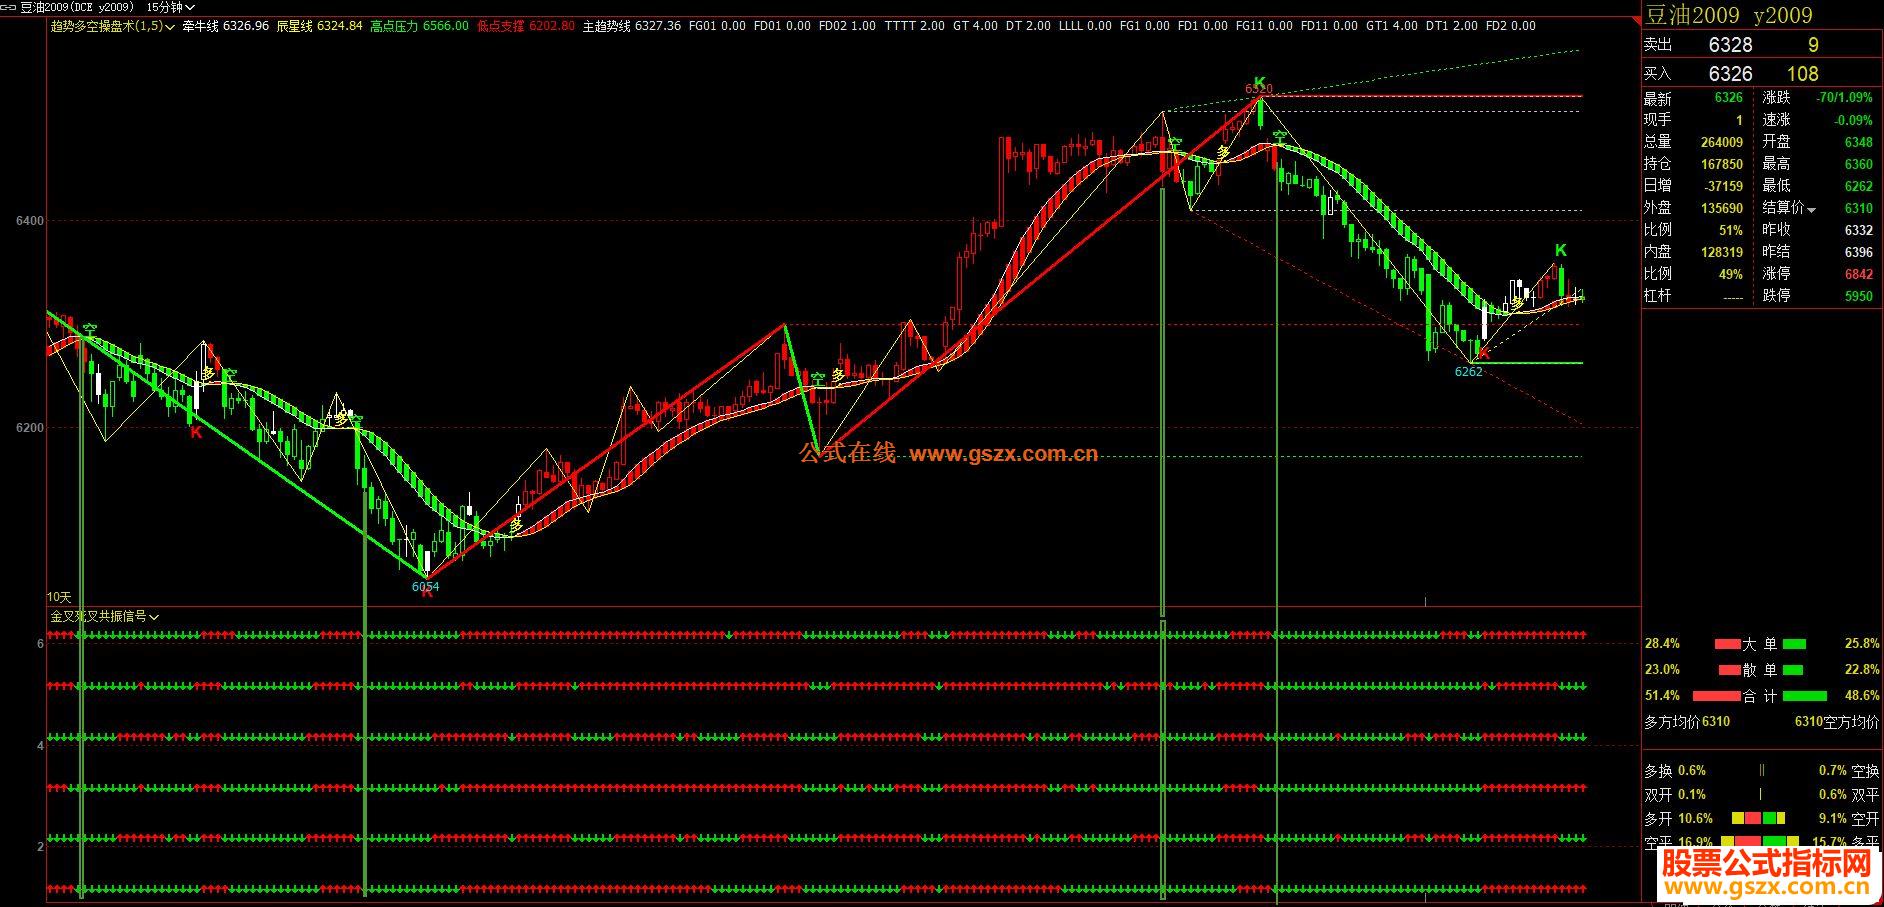Screen dimensions: 1884x907
Task: Click the 买入 volume 108
Action: tap(1802, 74)
